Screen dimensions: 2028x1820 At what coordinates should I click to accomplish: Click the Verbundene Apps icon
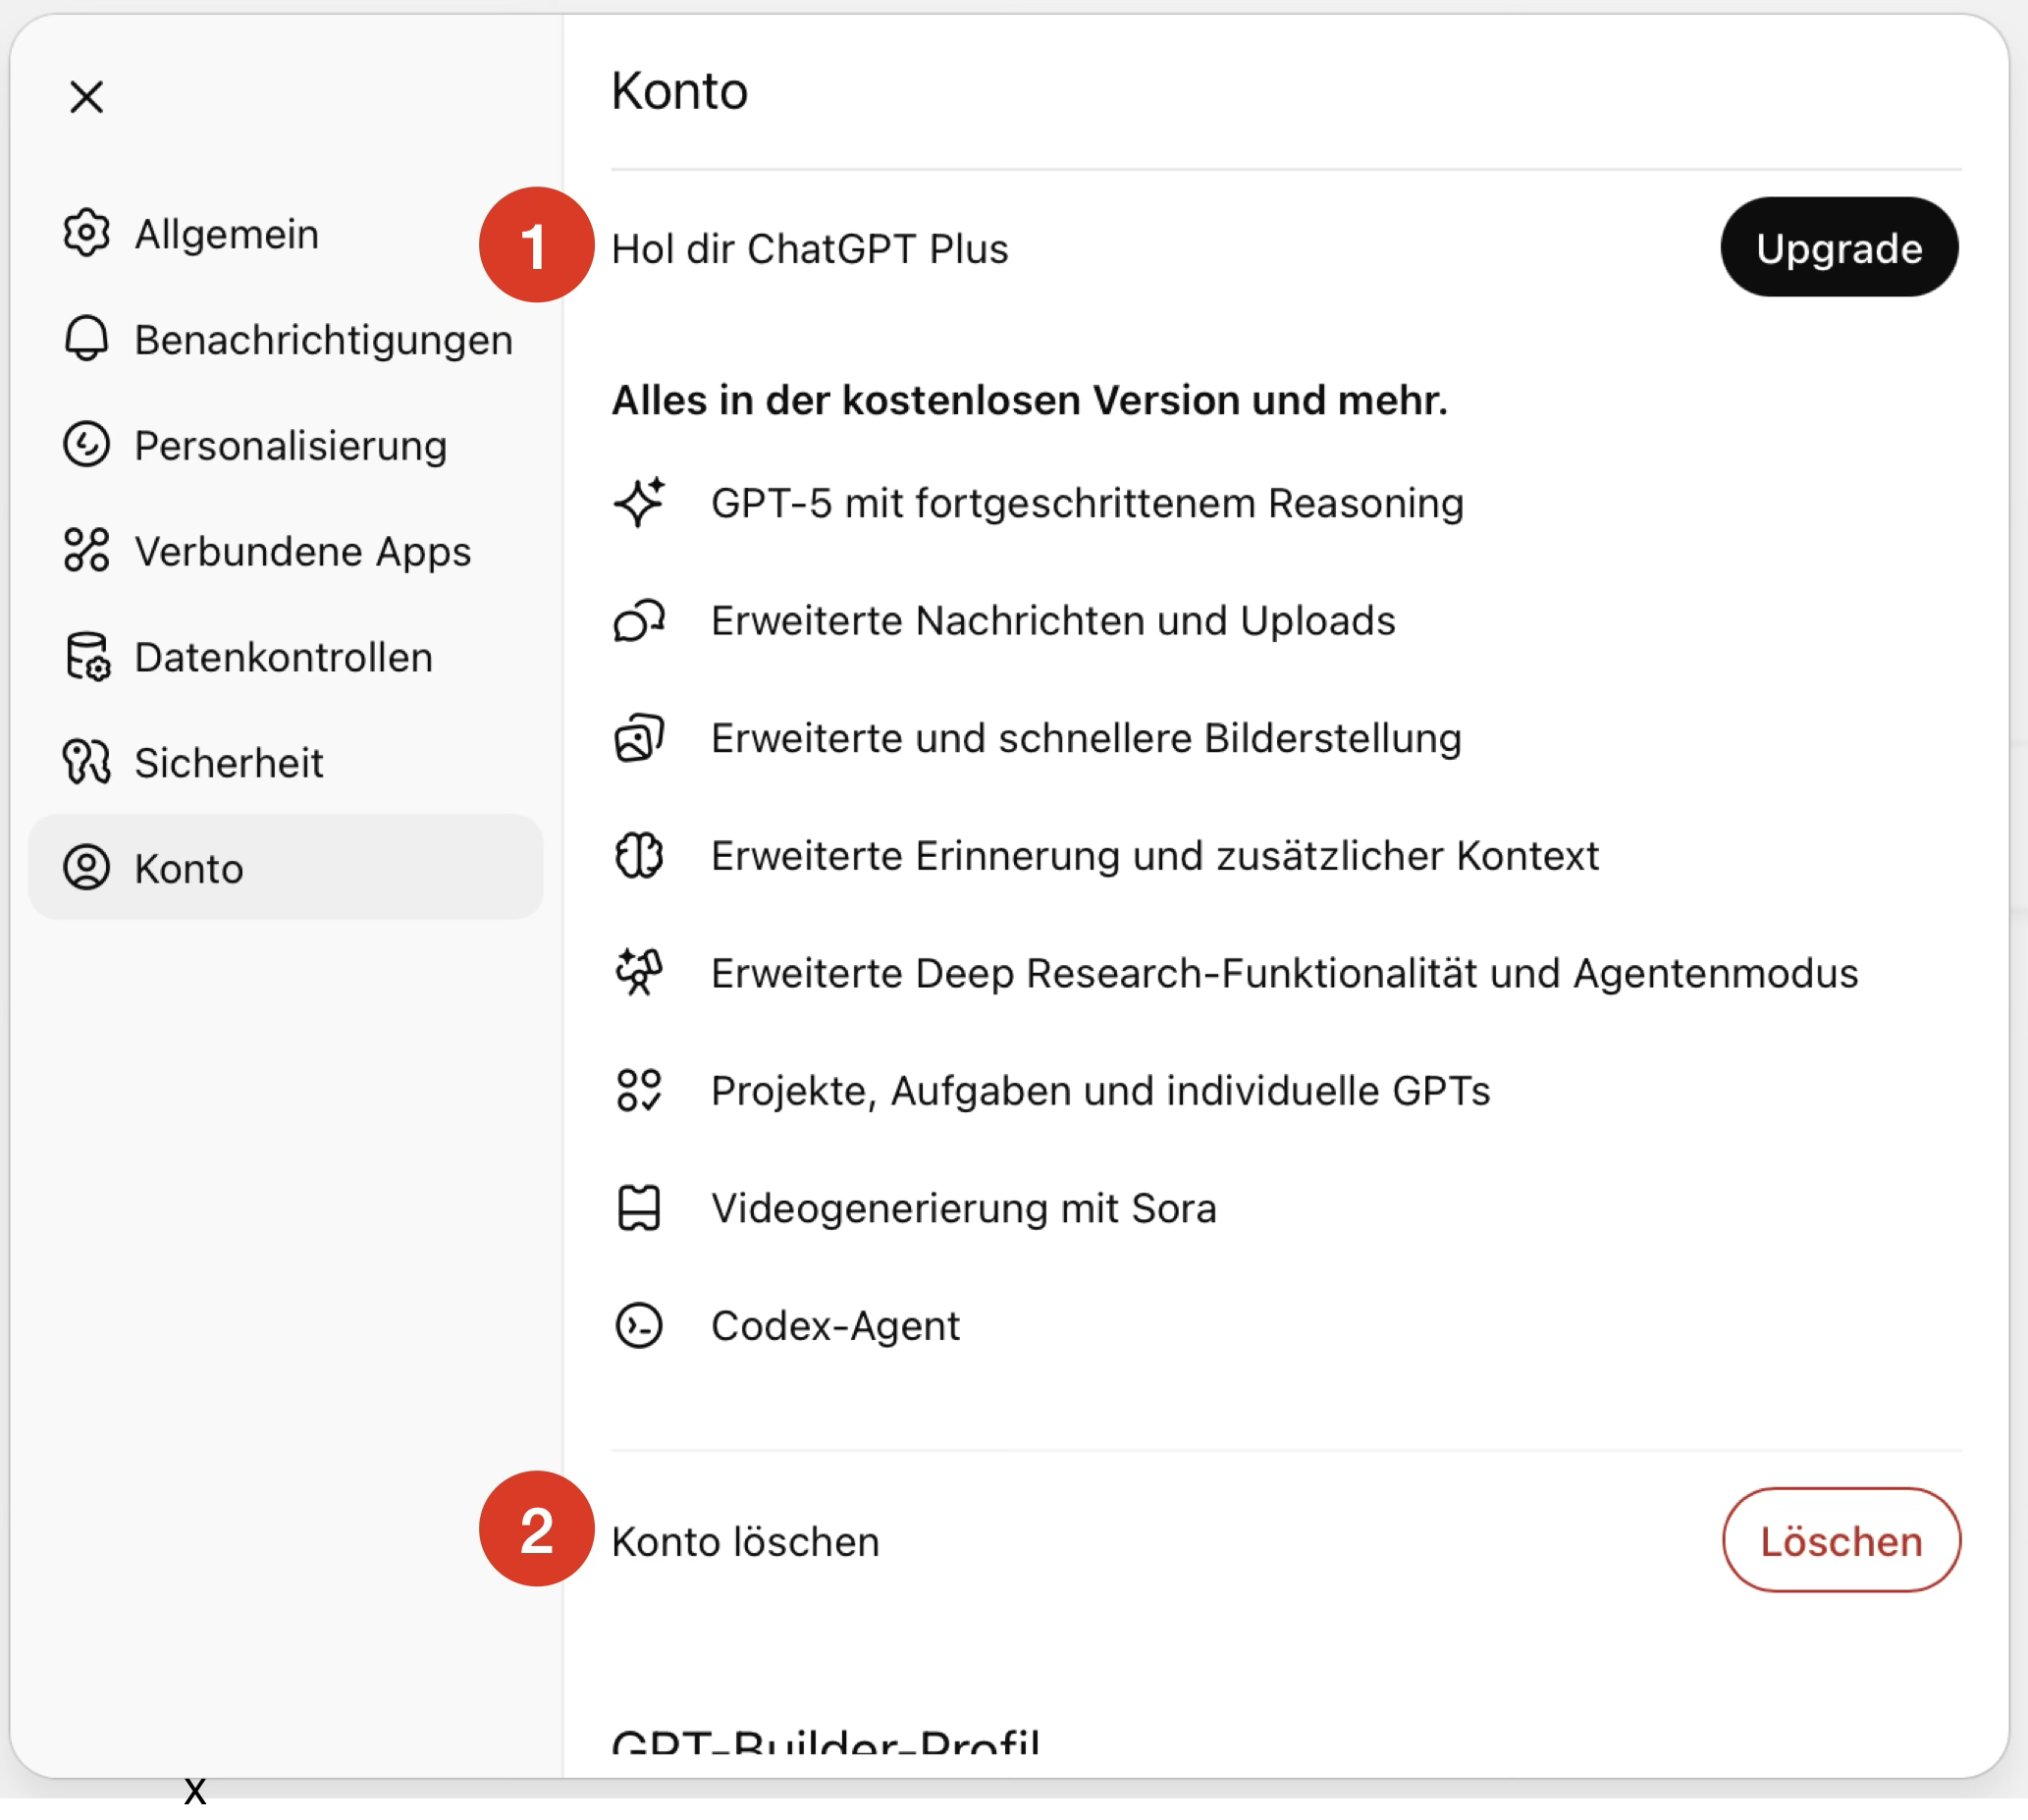(x=86, y=550)
